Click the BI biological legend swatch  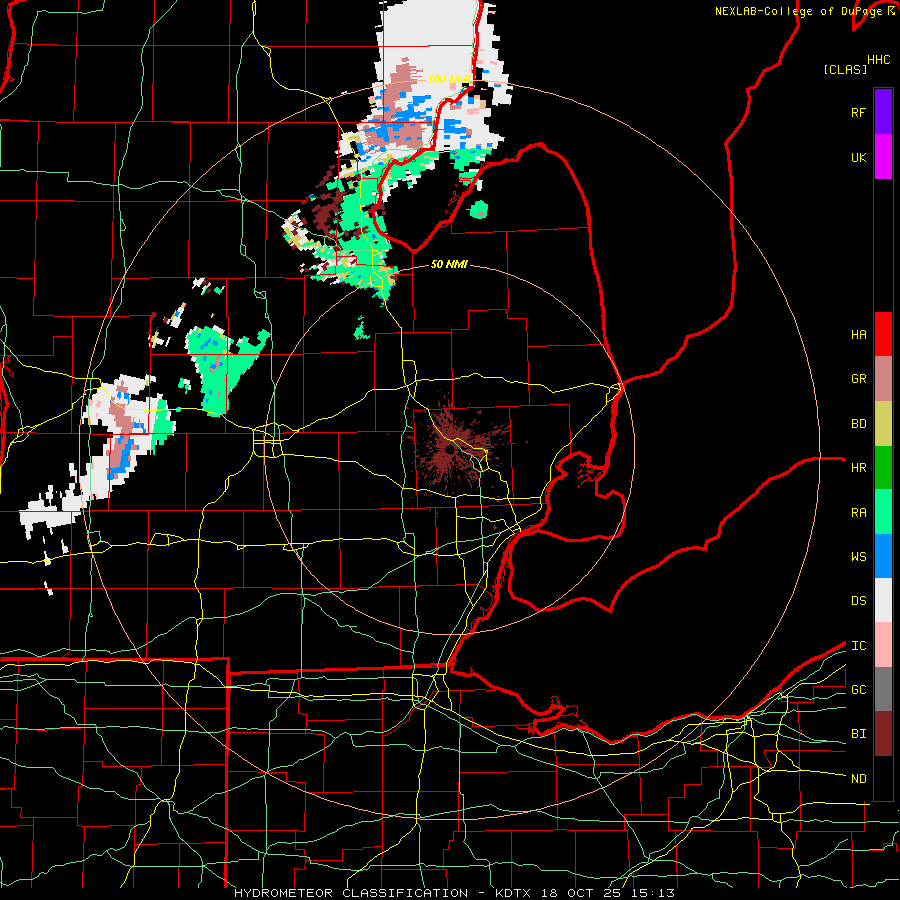[x=883, y=734]
